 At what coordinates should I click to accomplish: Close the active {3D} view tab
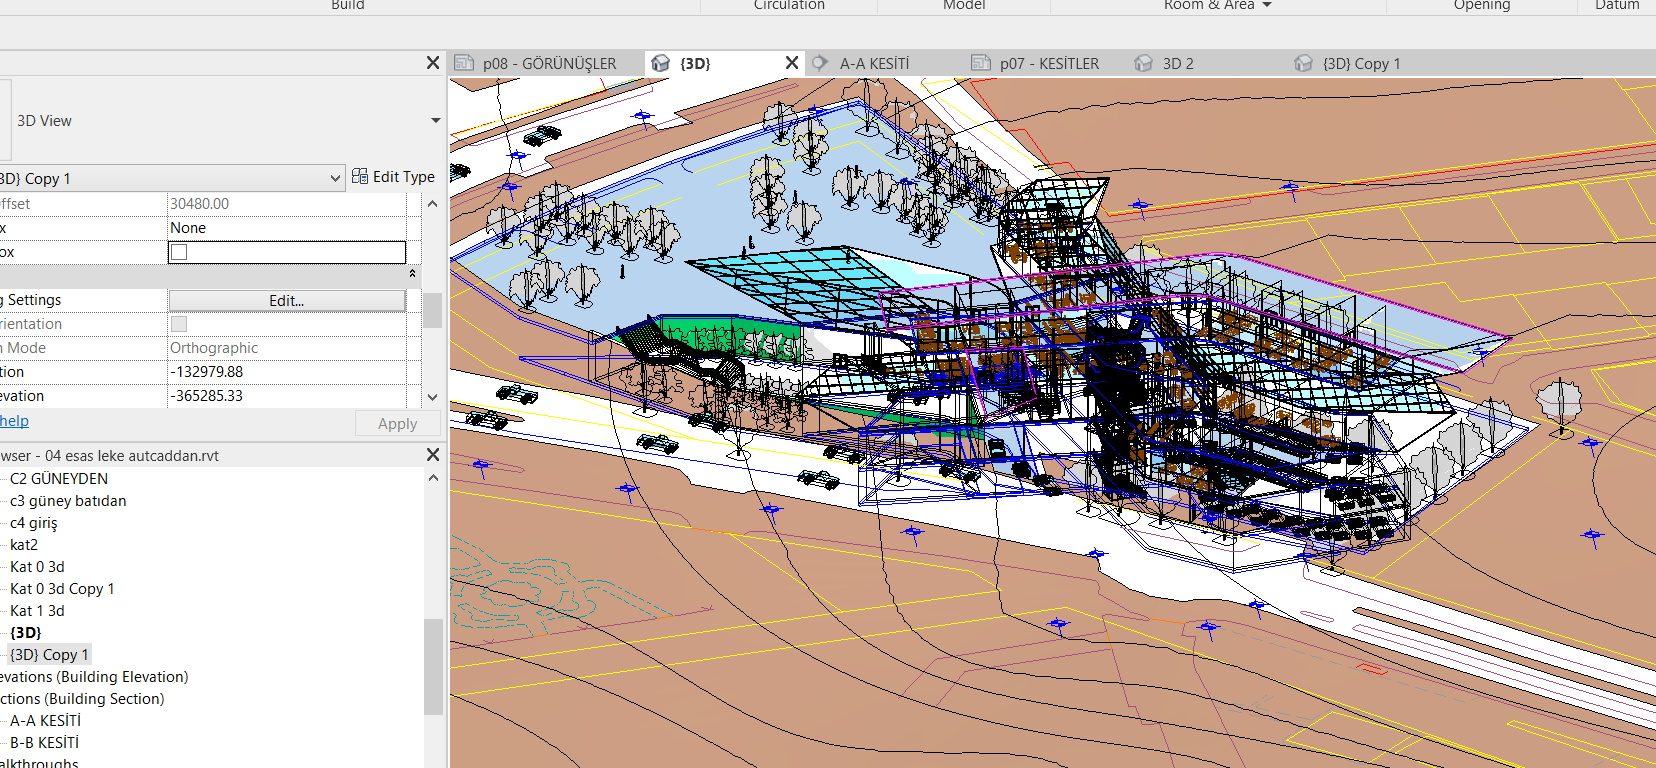[x=792, y=63]
